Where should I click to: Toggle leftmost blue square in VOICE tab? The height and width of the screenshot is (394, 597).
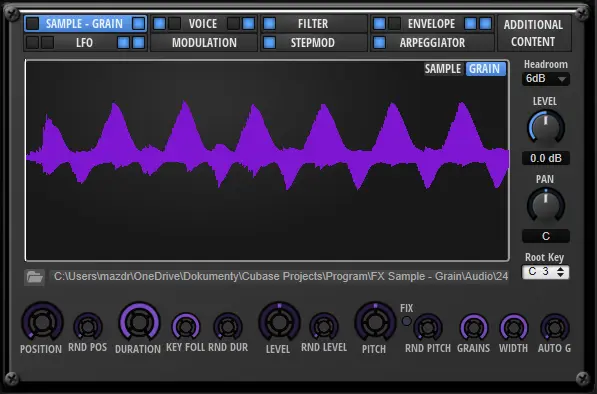[160, 24]
